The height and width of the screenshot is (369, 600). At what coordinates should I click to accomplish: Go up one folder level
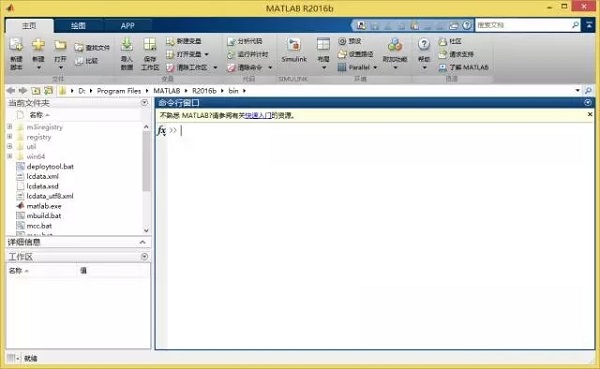pos(36,91)
